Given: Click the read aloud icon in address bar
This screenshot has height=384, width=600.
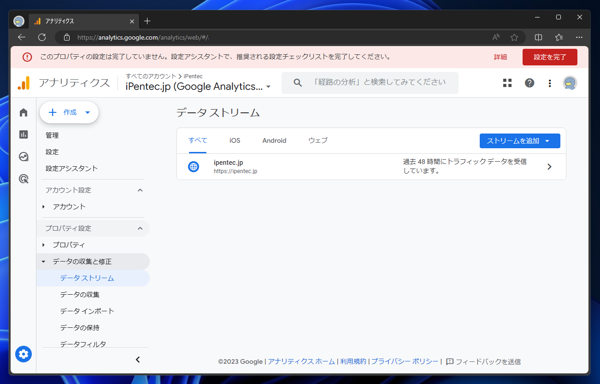Looking at the screenshot, I should (496, 37).
